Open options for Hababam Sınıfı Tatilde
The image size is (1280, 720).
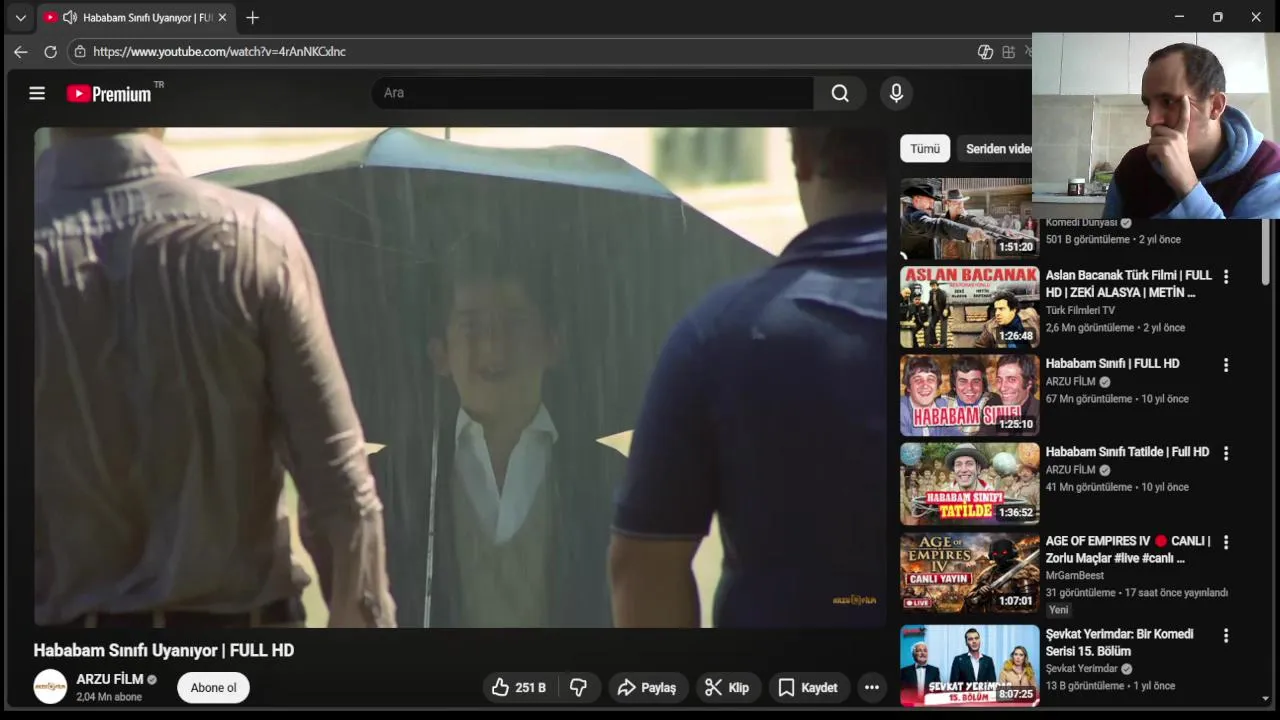[x=1226, y=453]
